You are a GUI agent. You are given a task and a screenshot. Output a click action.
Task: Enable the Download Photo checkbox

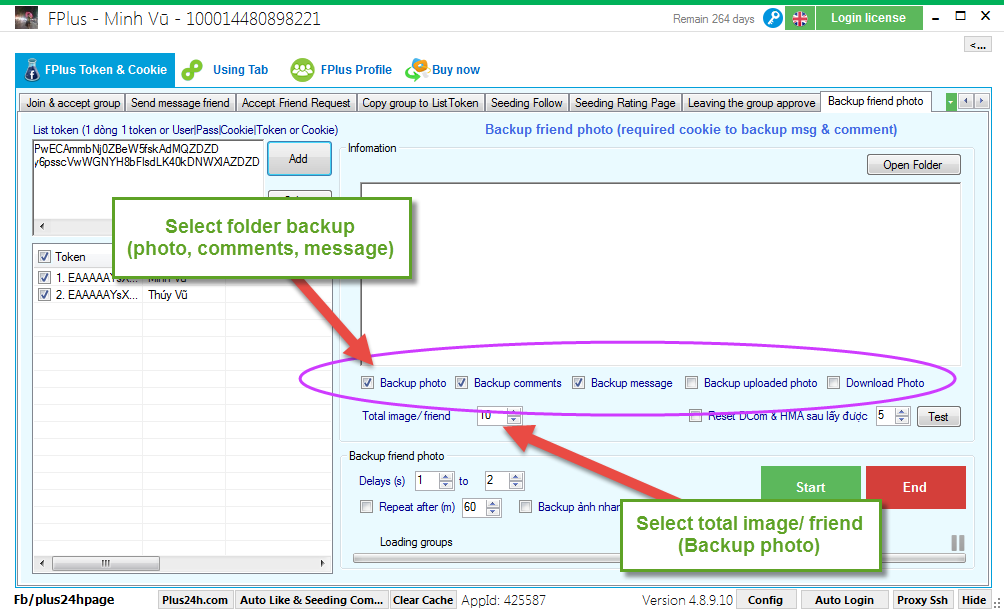pyautogui.click(x=834, y=383)
